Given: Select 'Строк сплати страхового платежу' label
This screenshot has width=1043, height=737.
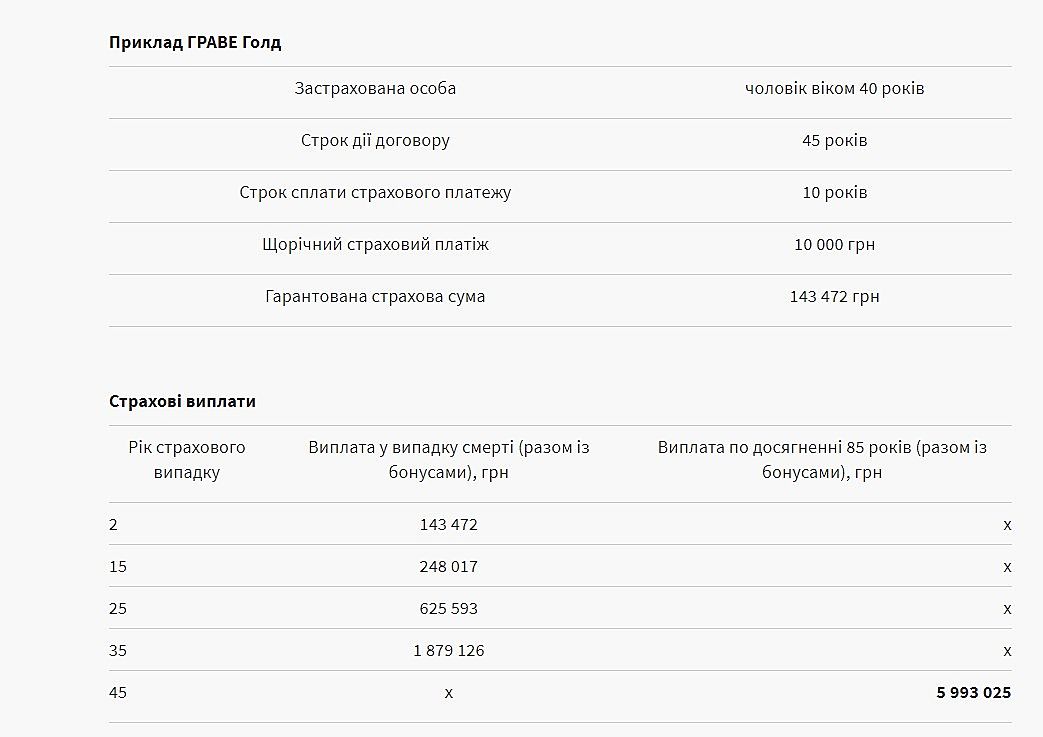Looking at the screenshot, I should [x=375, y=192].
